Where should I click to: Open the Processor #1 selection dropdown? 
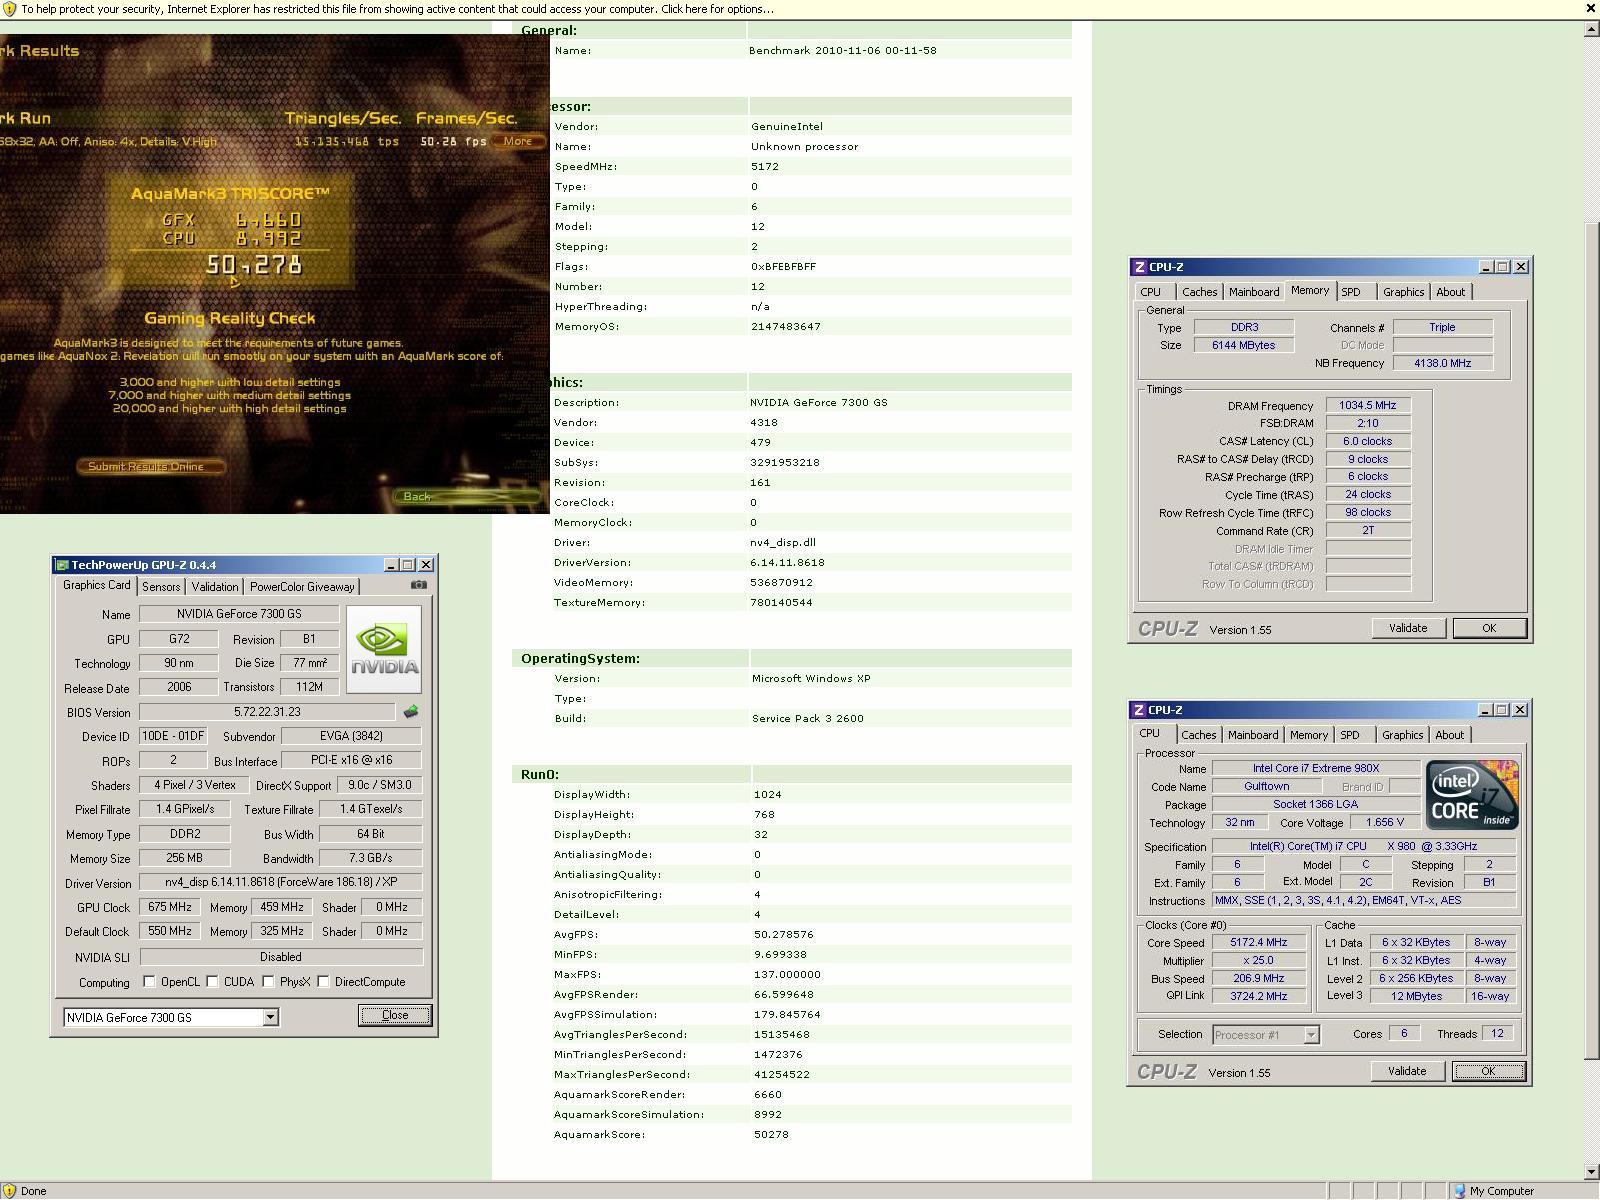pos(1311,1035)
